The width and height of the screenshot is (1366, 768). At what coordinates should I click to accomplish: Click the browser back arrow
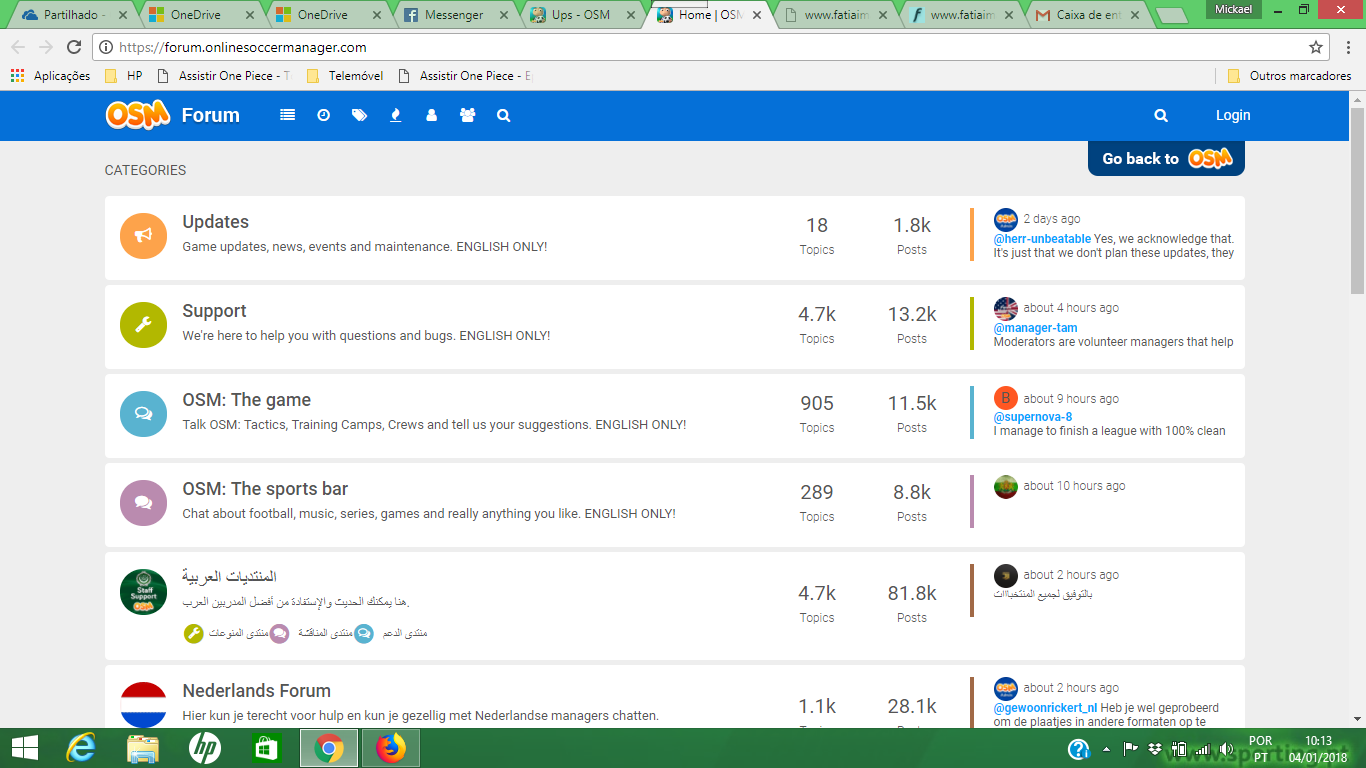(18, 47)
